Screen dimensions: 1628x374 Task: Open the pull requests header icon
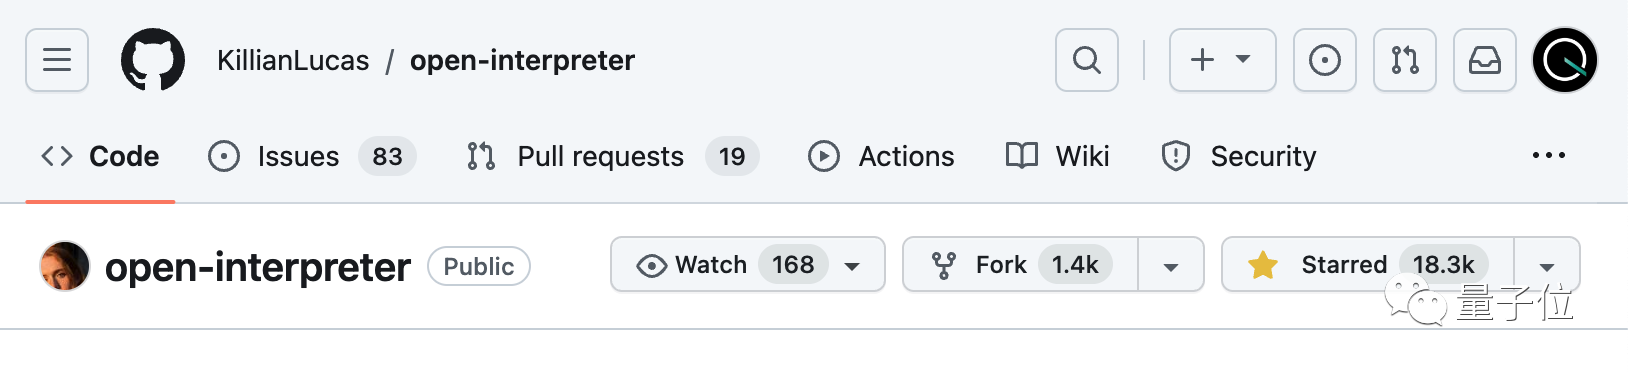click(x=1405, y=60)
